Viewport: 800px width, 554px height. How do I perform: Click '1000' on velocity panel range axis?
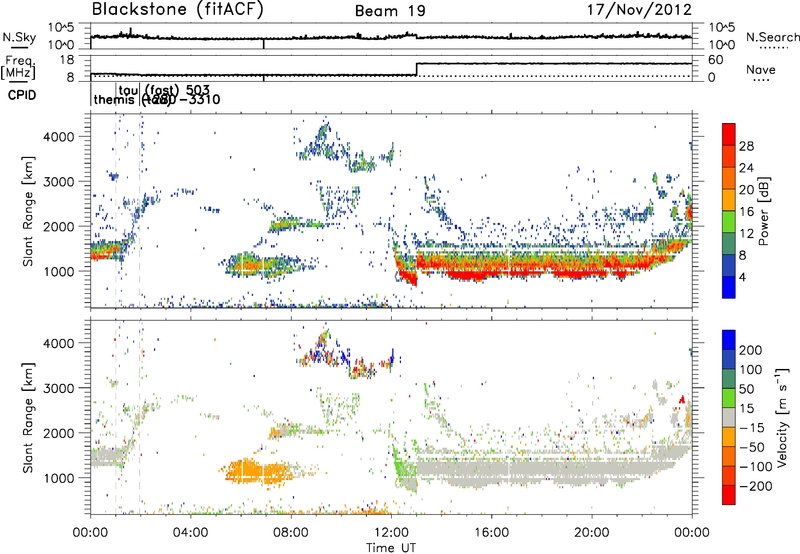coord(59,478)
